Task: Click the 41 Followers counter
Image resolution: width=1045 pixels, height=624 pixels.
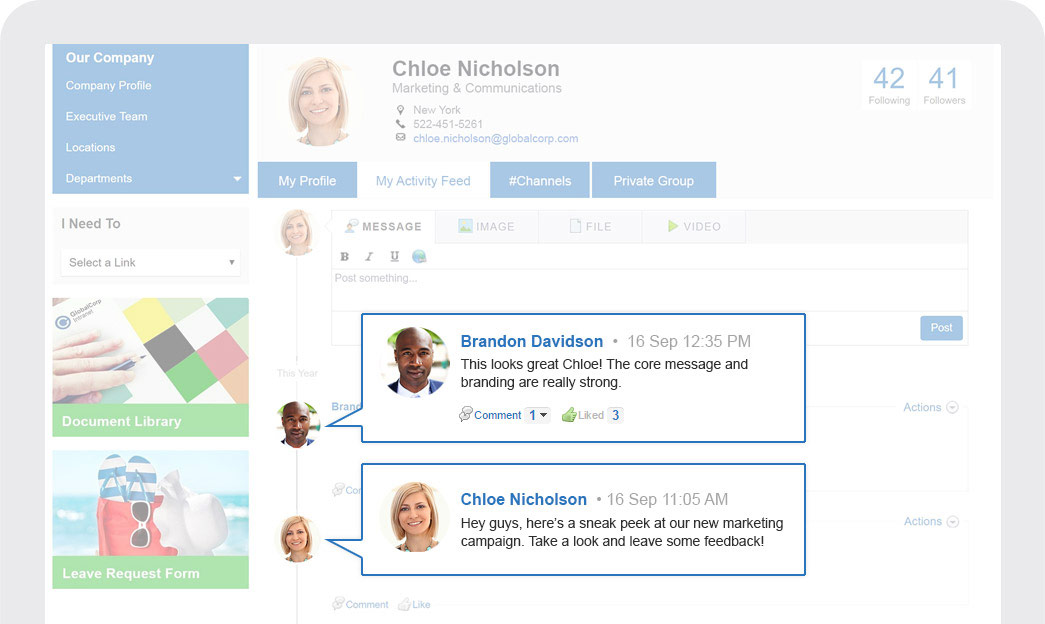Action: [x=944, y=85]
